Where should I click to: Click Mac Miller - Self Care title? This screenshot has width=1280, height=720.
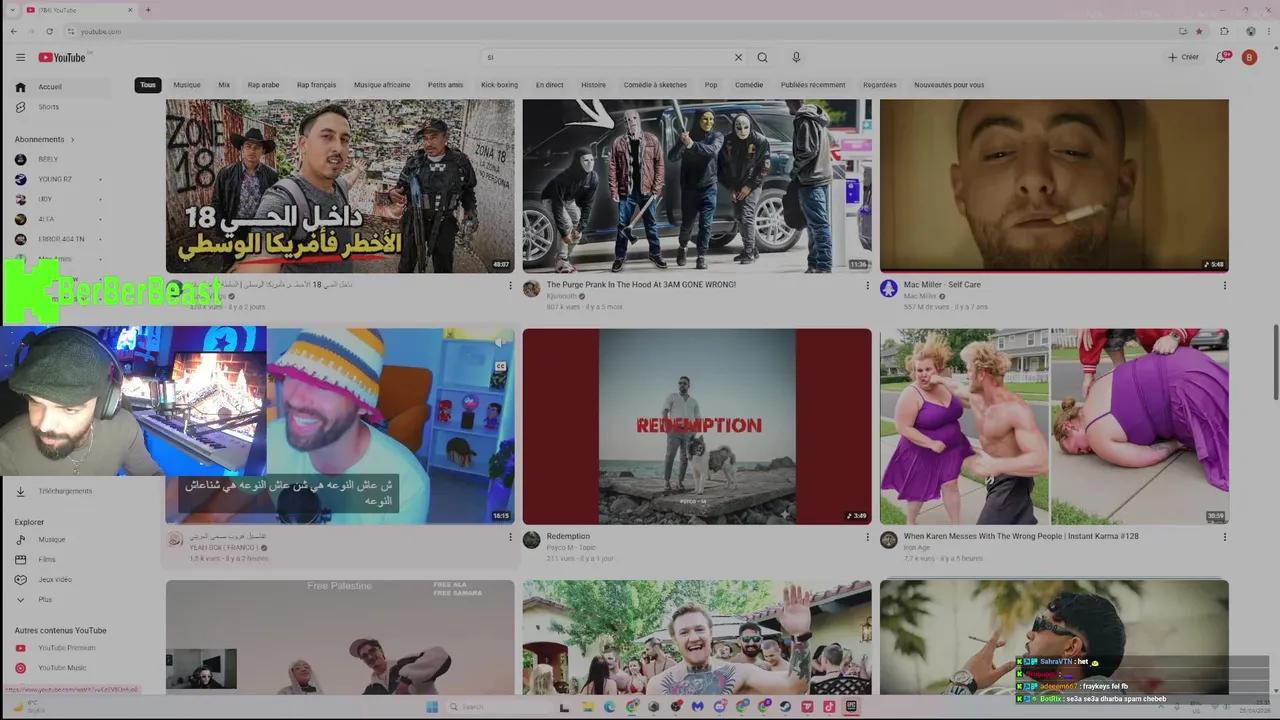click(942, 285)
